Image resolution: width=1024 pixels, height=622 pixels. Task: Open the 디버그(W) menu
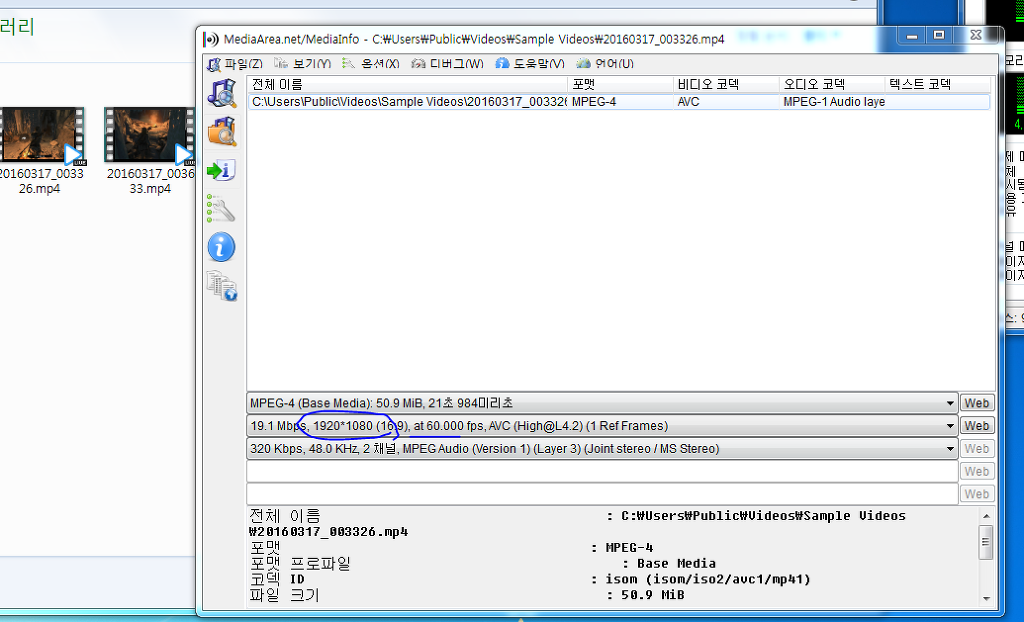click(x=448, y=63)
